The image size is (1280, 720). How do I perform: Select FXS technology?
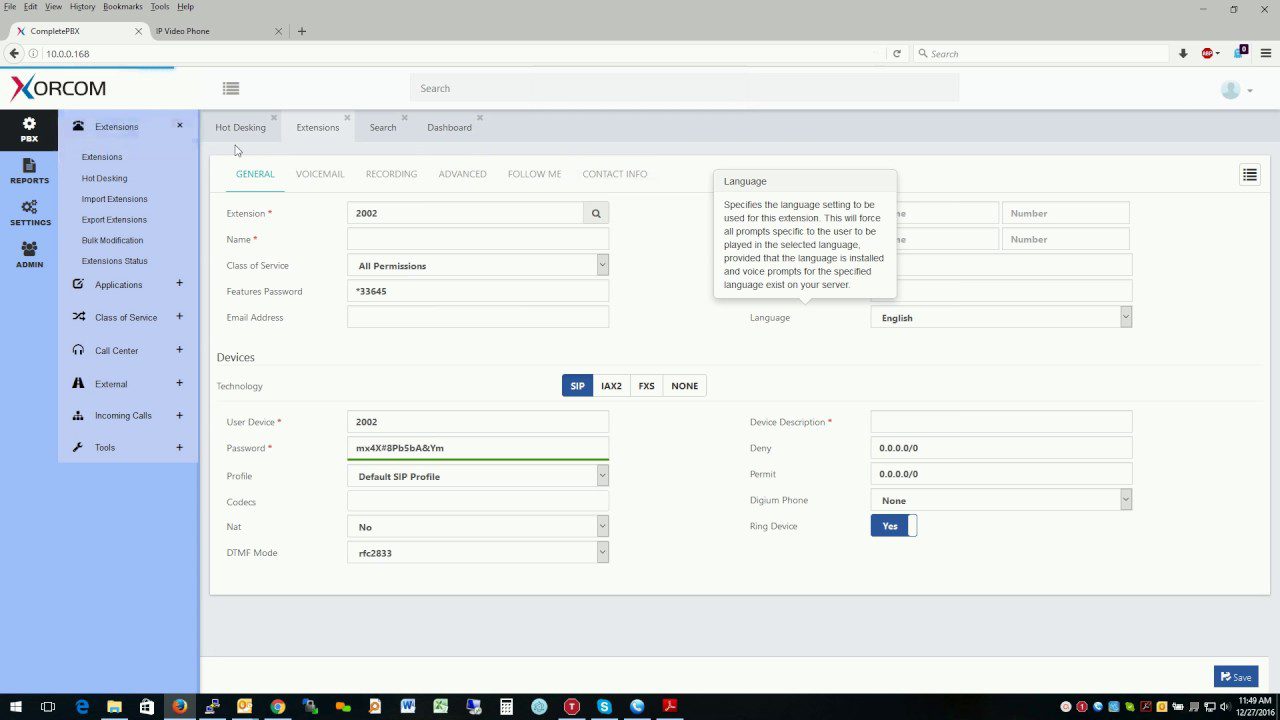click(x=646, y=386)
